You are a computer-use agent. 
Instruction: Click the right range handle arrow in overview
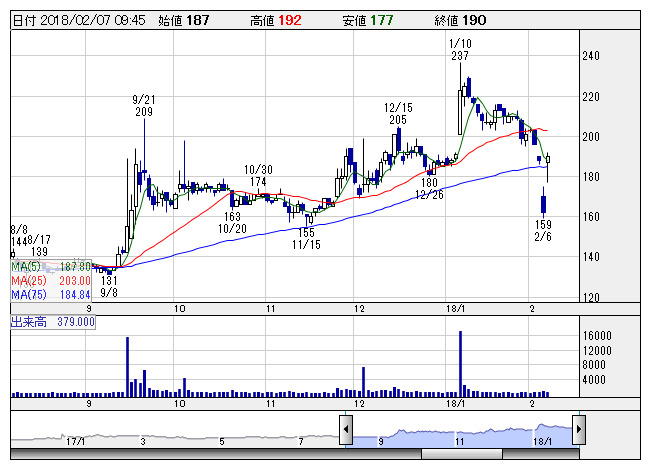578,431
